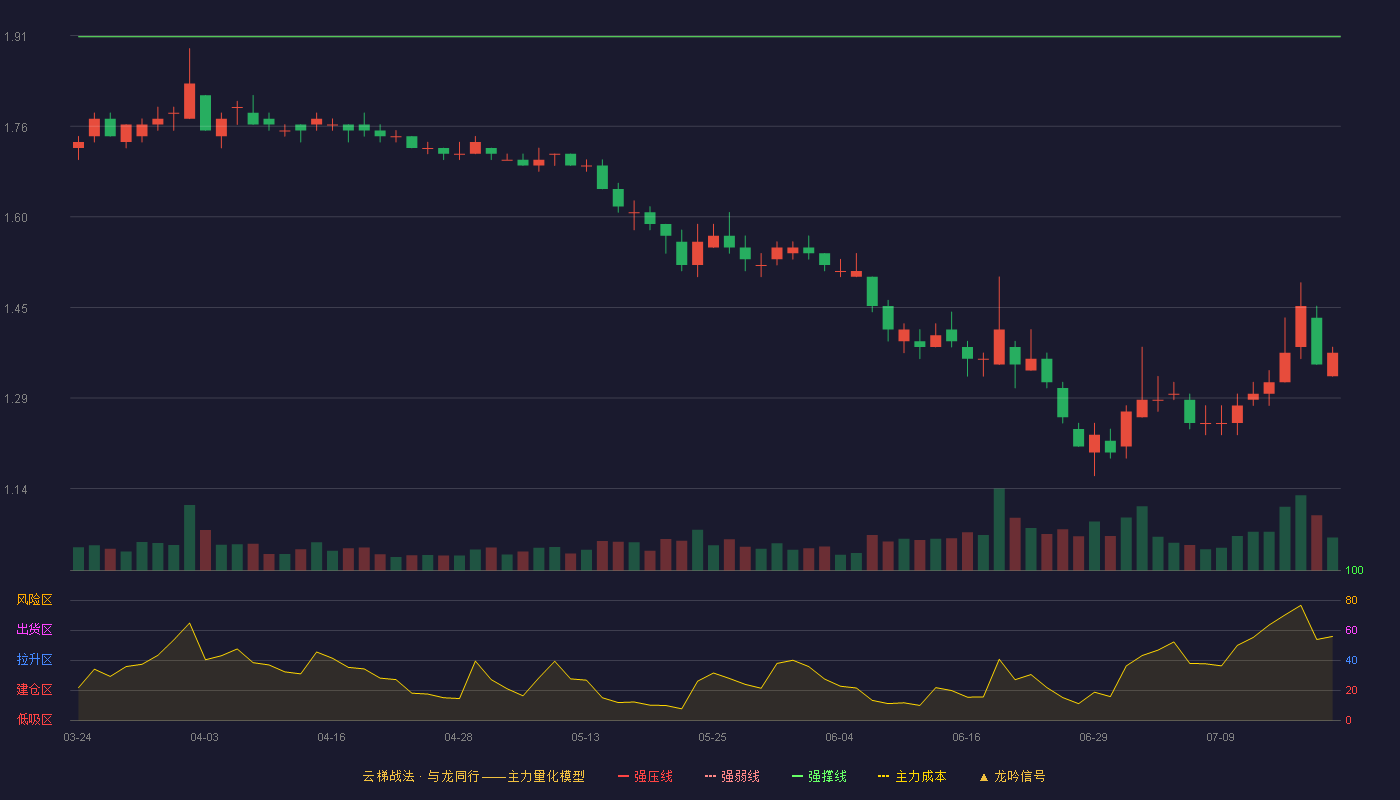Select the 风险区 zone label
This screenshot has height=800, width=1400.
click(x=35, y=600)
